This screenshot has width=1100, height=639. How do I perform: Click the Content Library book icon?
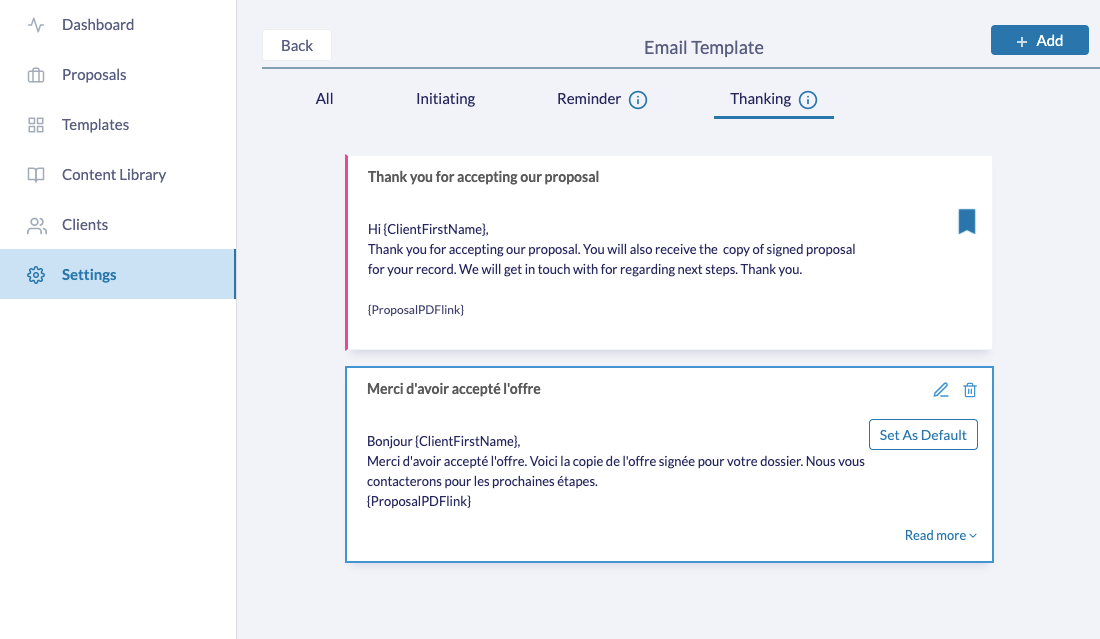pos(36,175)
